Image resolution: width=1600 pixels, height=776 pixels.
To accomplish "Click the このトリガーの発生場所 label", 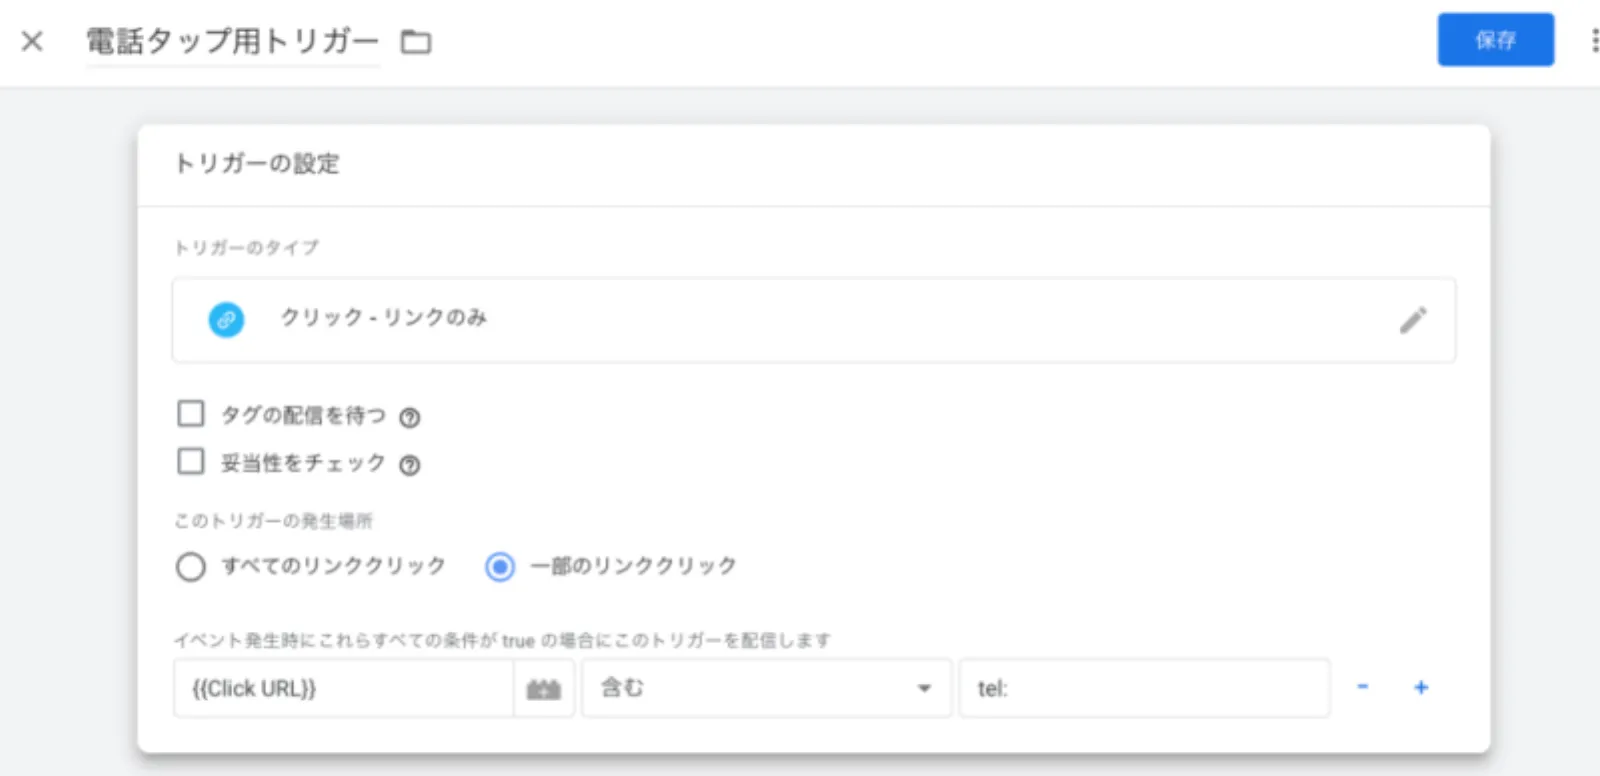I will [x=273, y=521].
